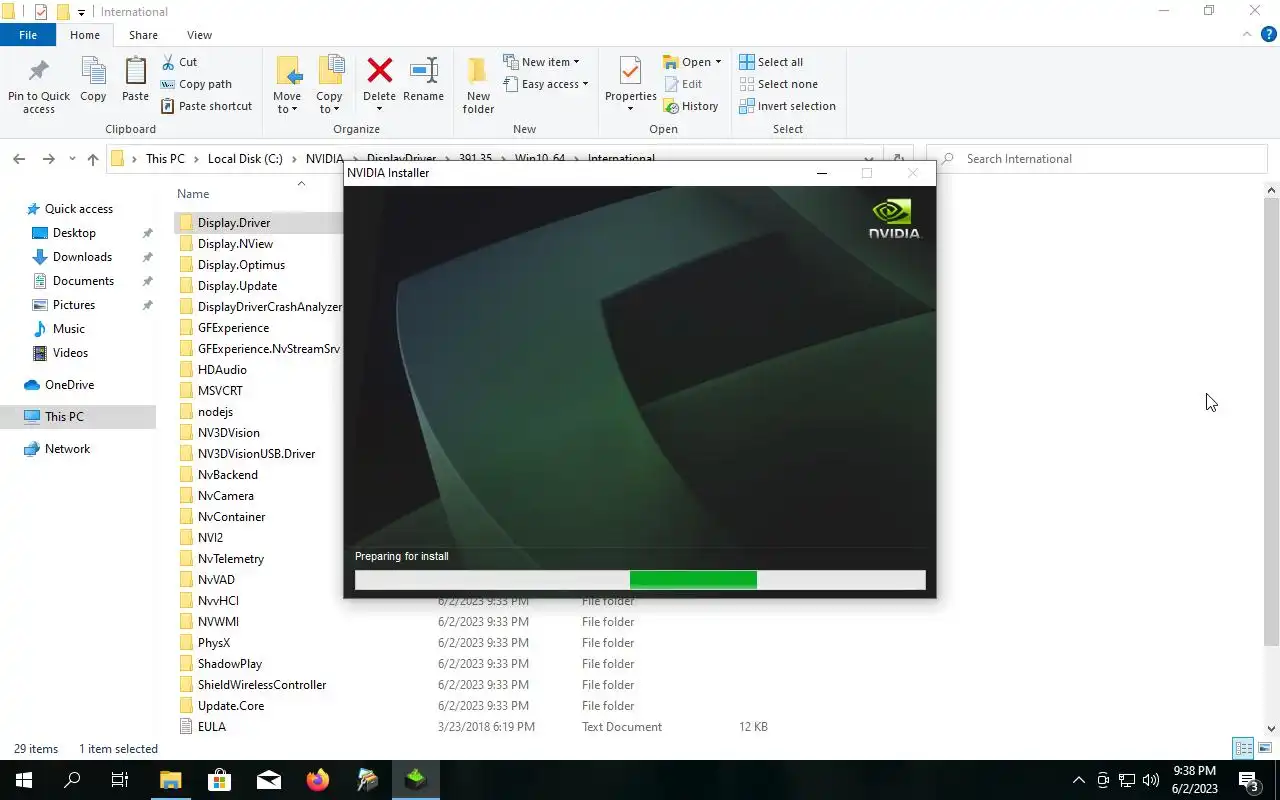Image resolution: width=1280 pixels, height=800 pixels.
Task: Click the installer progress bar
Action: pos(640,580)
